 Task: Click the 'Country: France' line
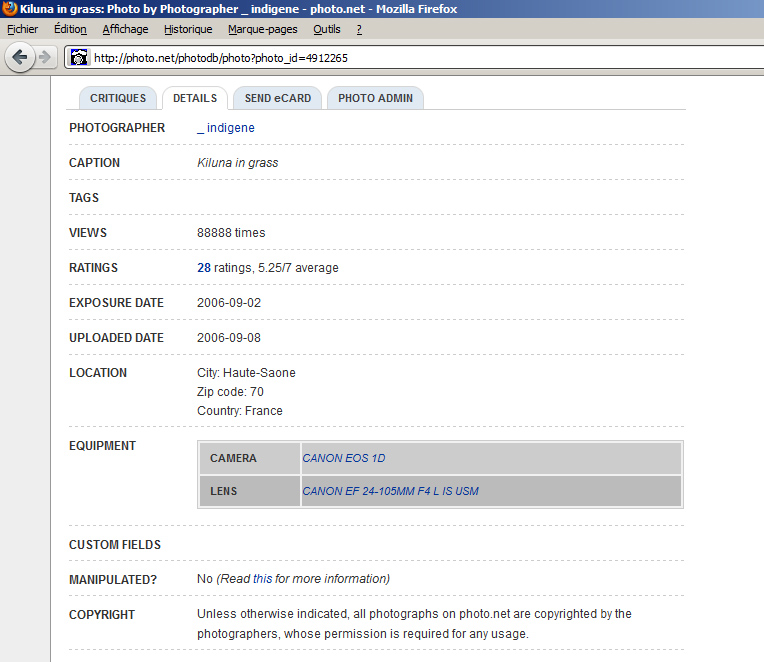240,411
